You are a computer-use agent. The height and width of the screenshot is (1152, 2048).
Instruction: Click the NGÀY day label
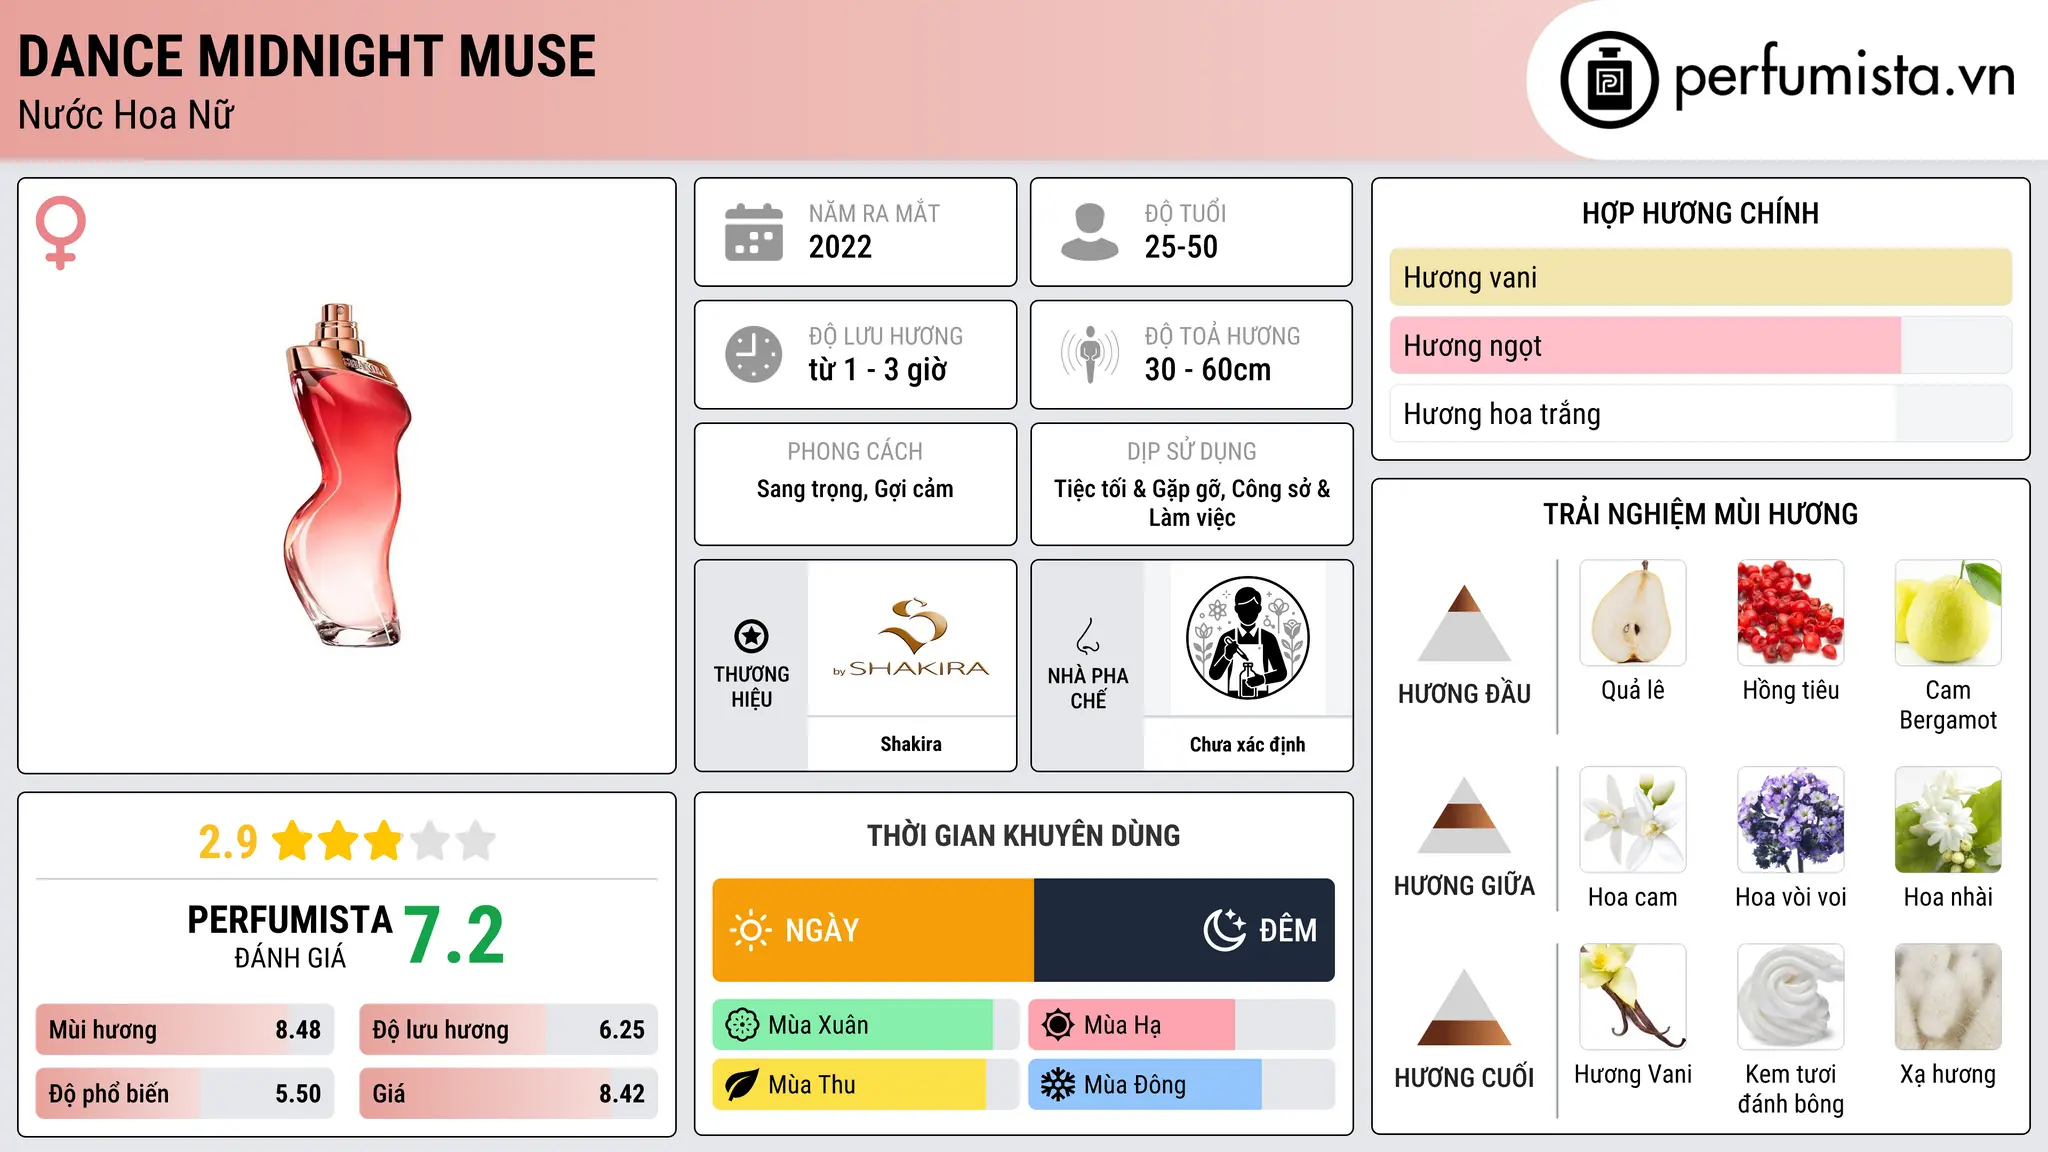click(822, 930)
